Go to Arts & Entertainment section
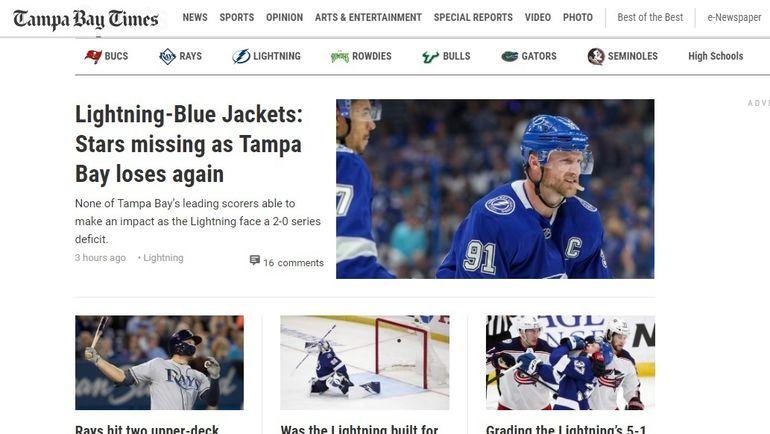This screenshot has width=770, height=434. (x=368, y=17)
